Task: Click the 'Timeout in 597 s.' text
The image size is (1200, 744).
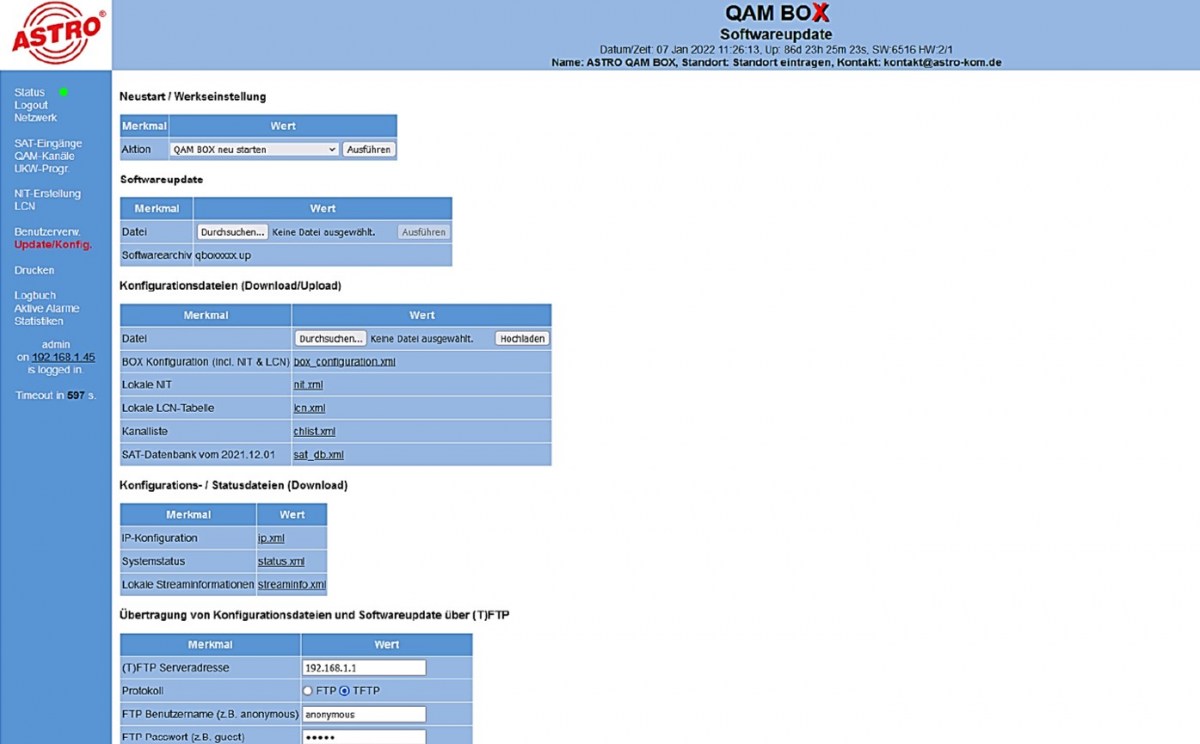Action: [x=56, y=395]
